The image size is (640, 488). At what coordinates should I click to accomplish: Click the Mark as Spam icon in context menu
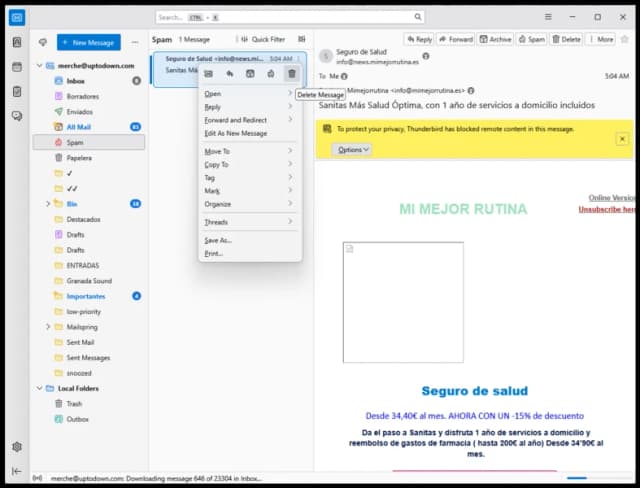click(x=271, y=74)
